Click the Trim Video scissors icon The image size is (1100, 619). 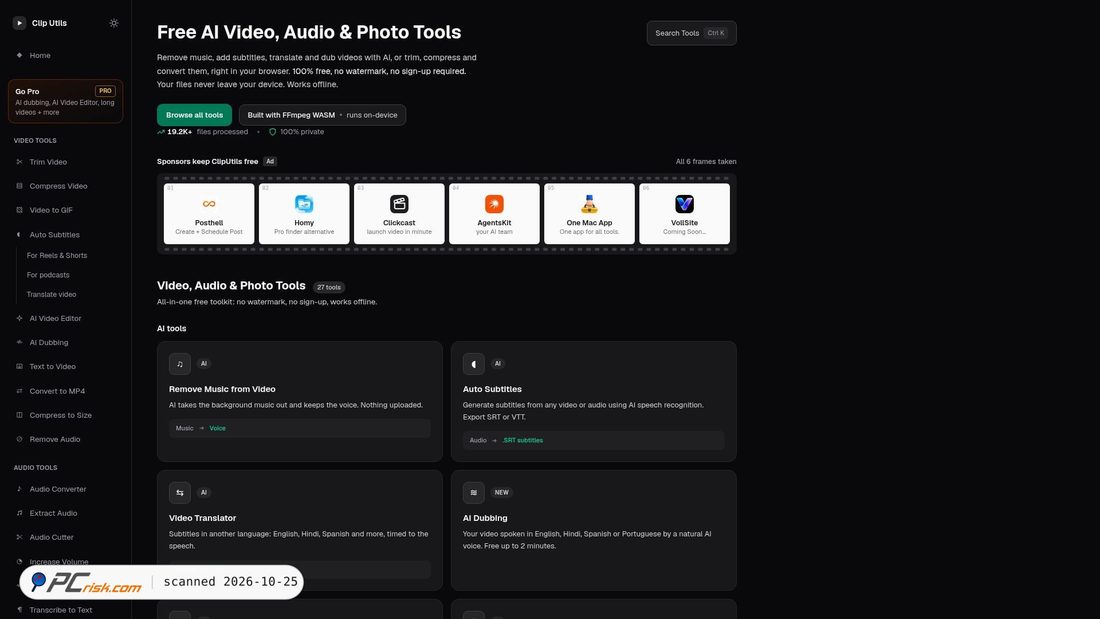pyautogui.click(x=20, y=162)
